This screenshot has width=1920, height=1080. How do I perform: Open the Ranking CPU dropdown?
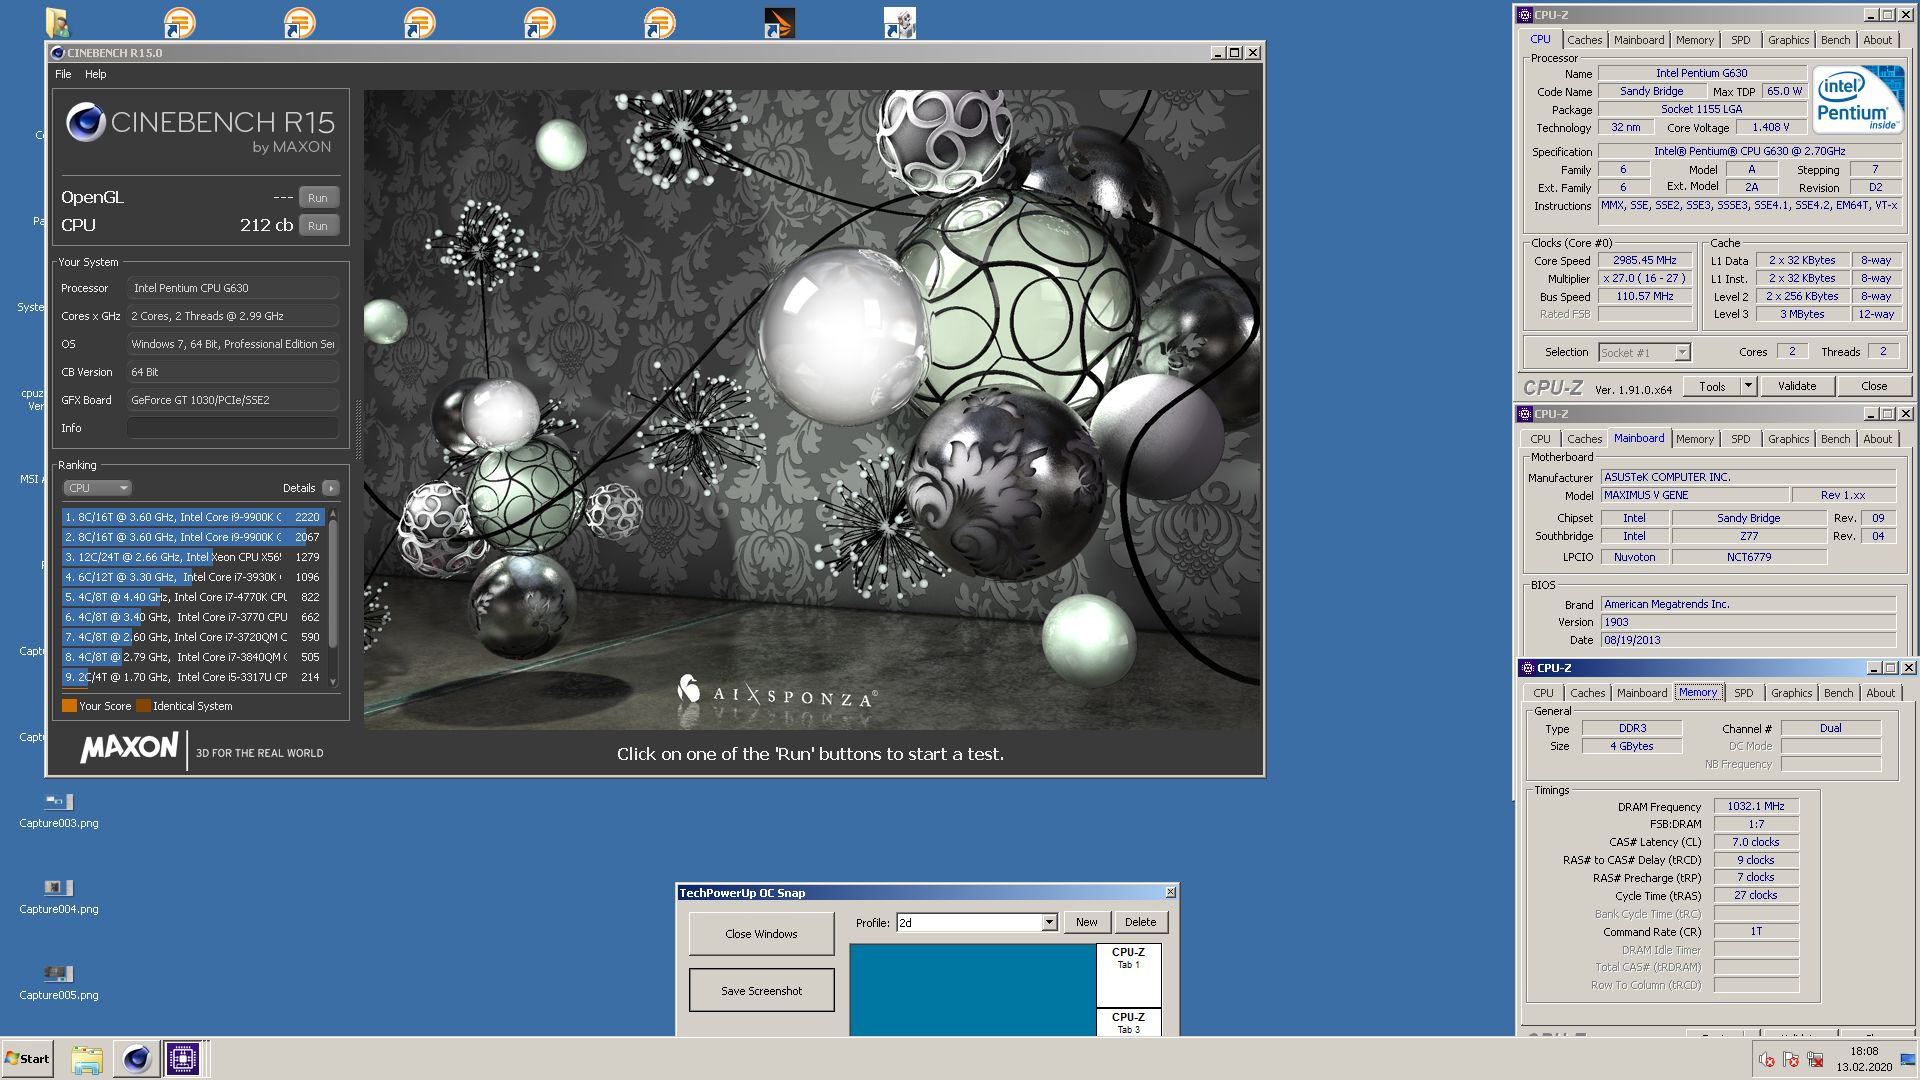coord(98,488)
